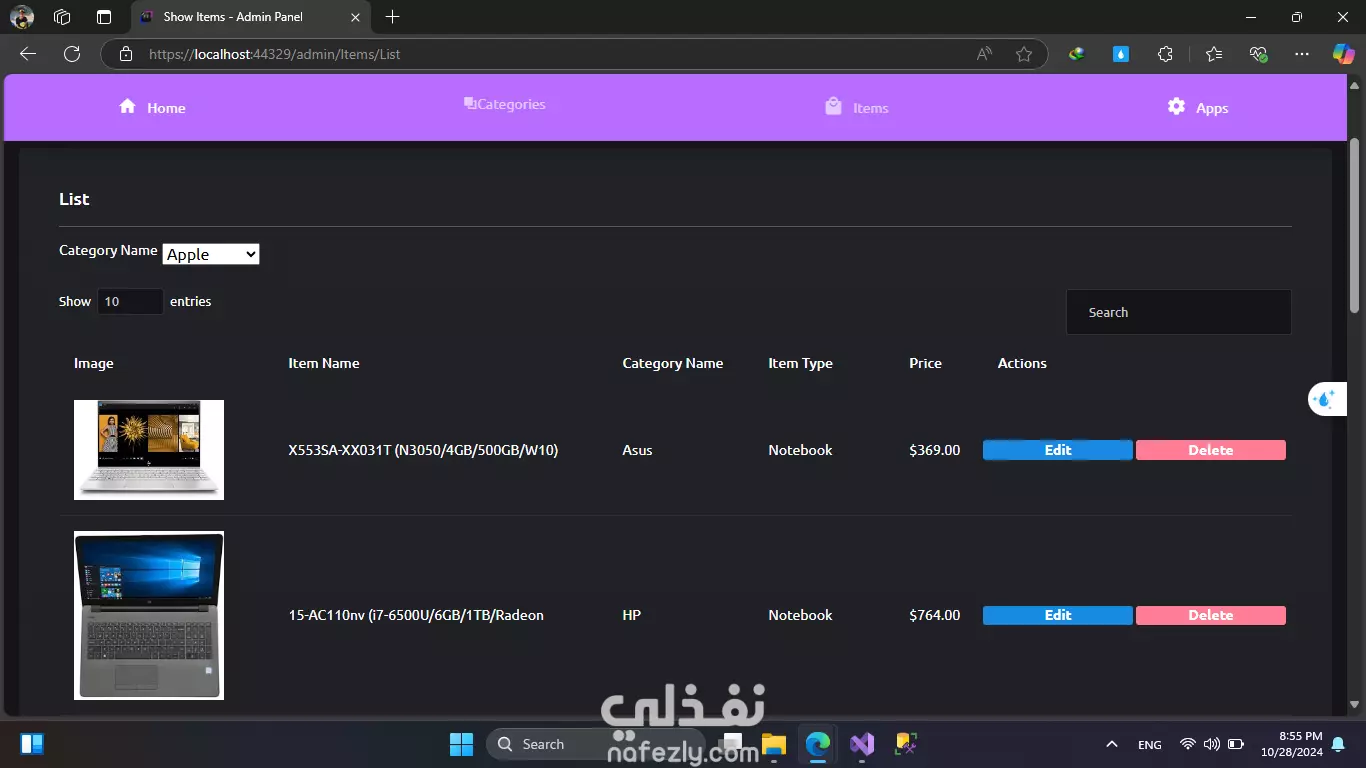Click the Asus category cell

click(x=637, y=450)
